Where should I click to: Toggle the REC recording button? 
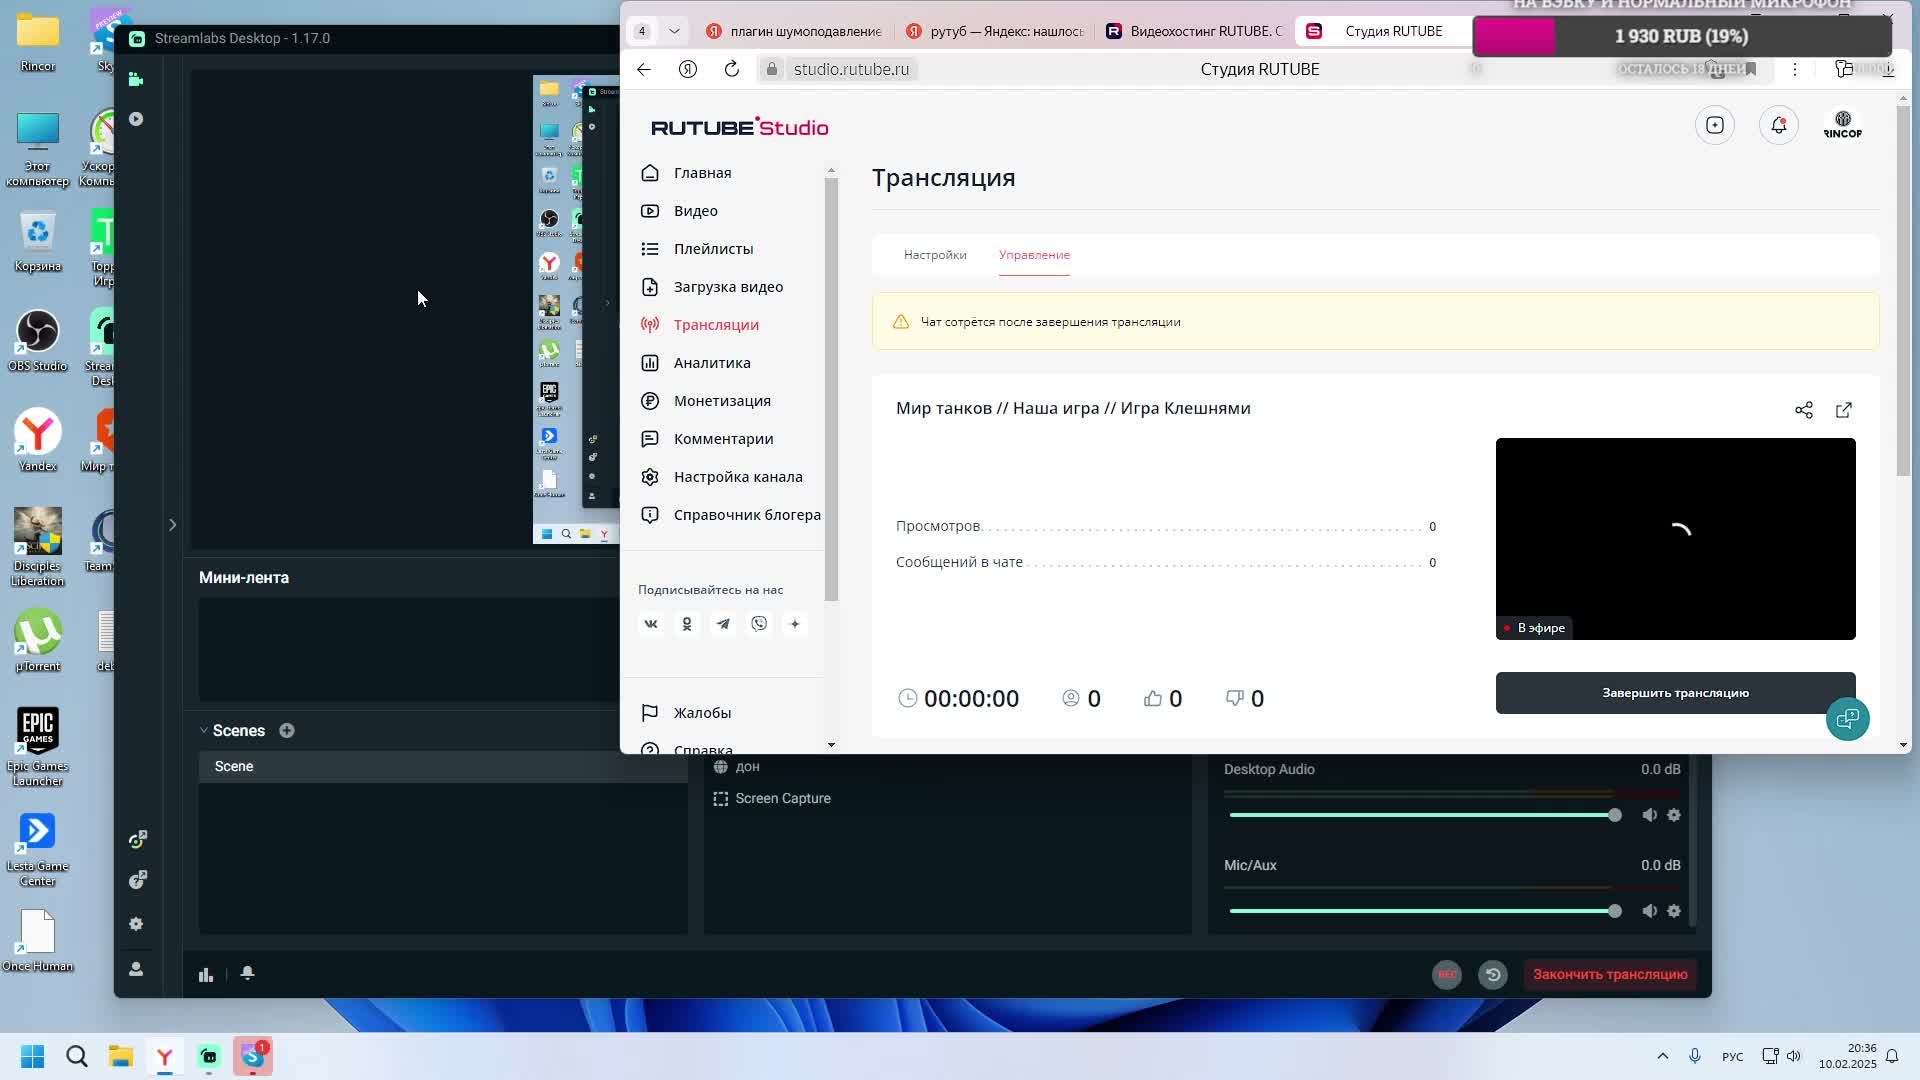click(x=1446, y=974)
